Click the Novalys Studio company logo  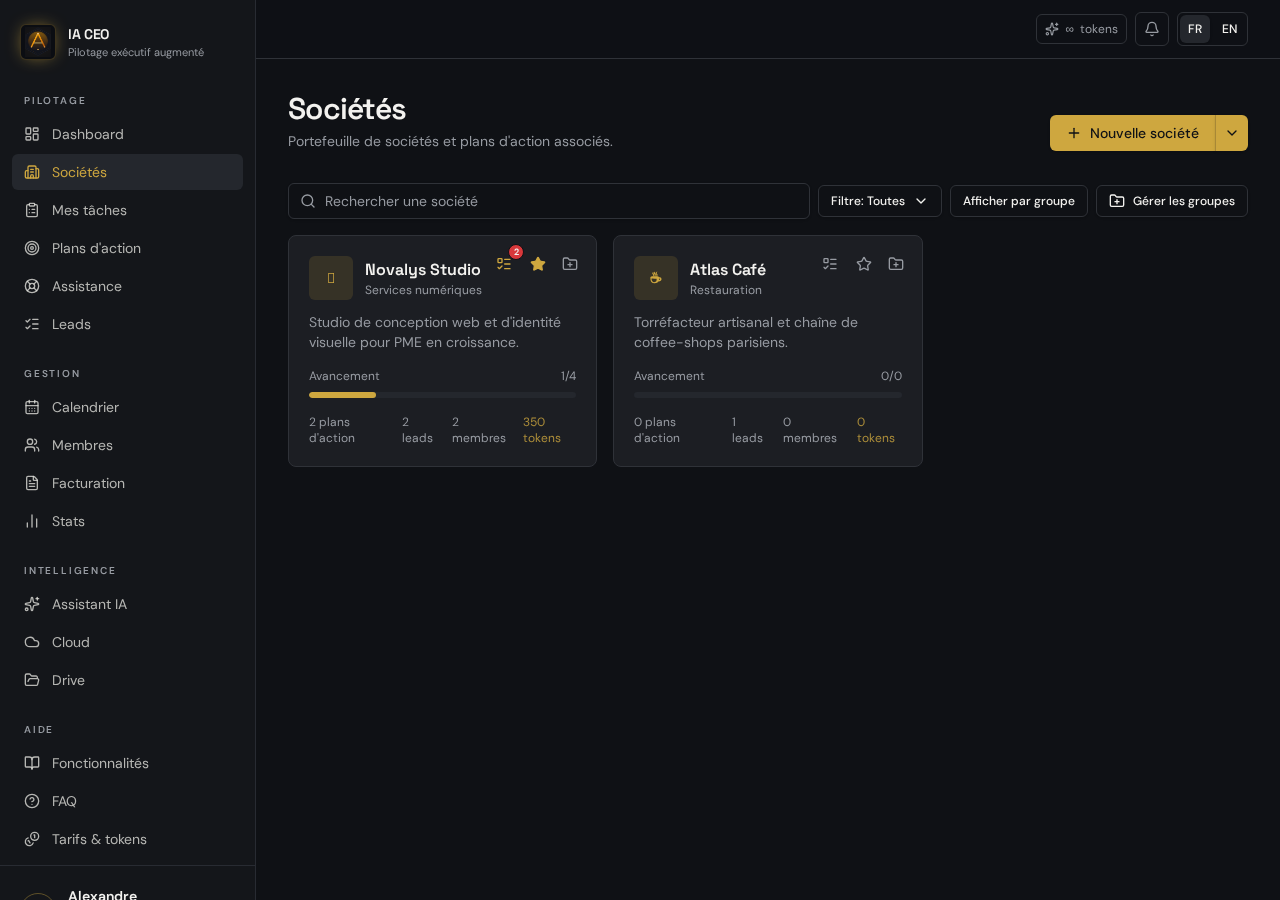(x=331, y=278)
